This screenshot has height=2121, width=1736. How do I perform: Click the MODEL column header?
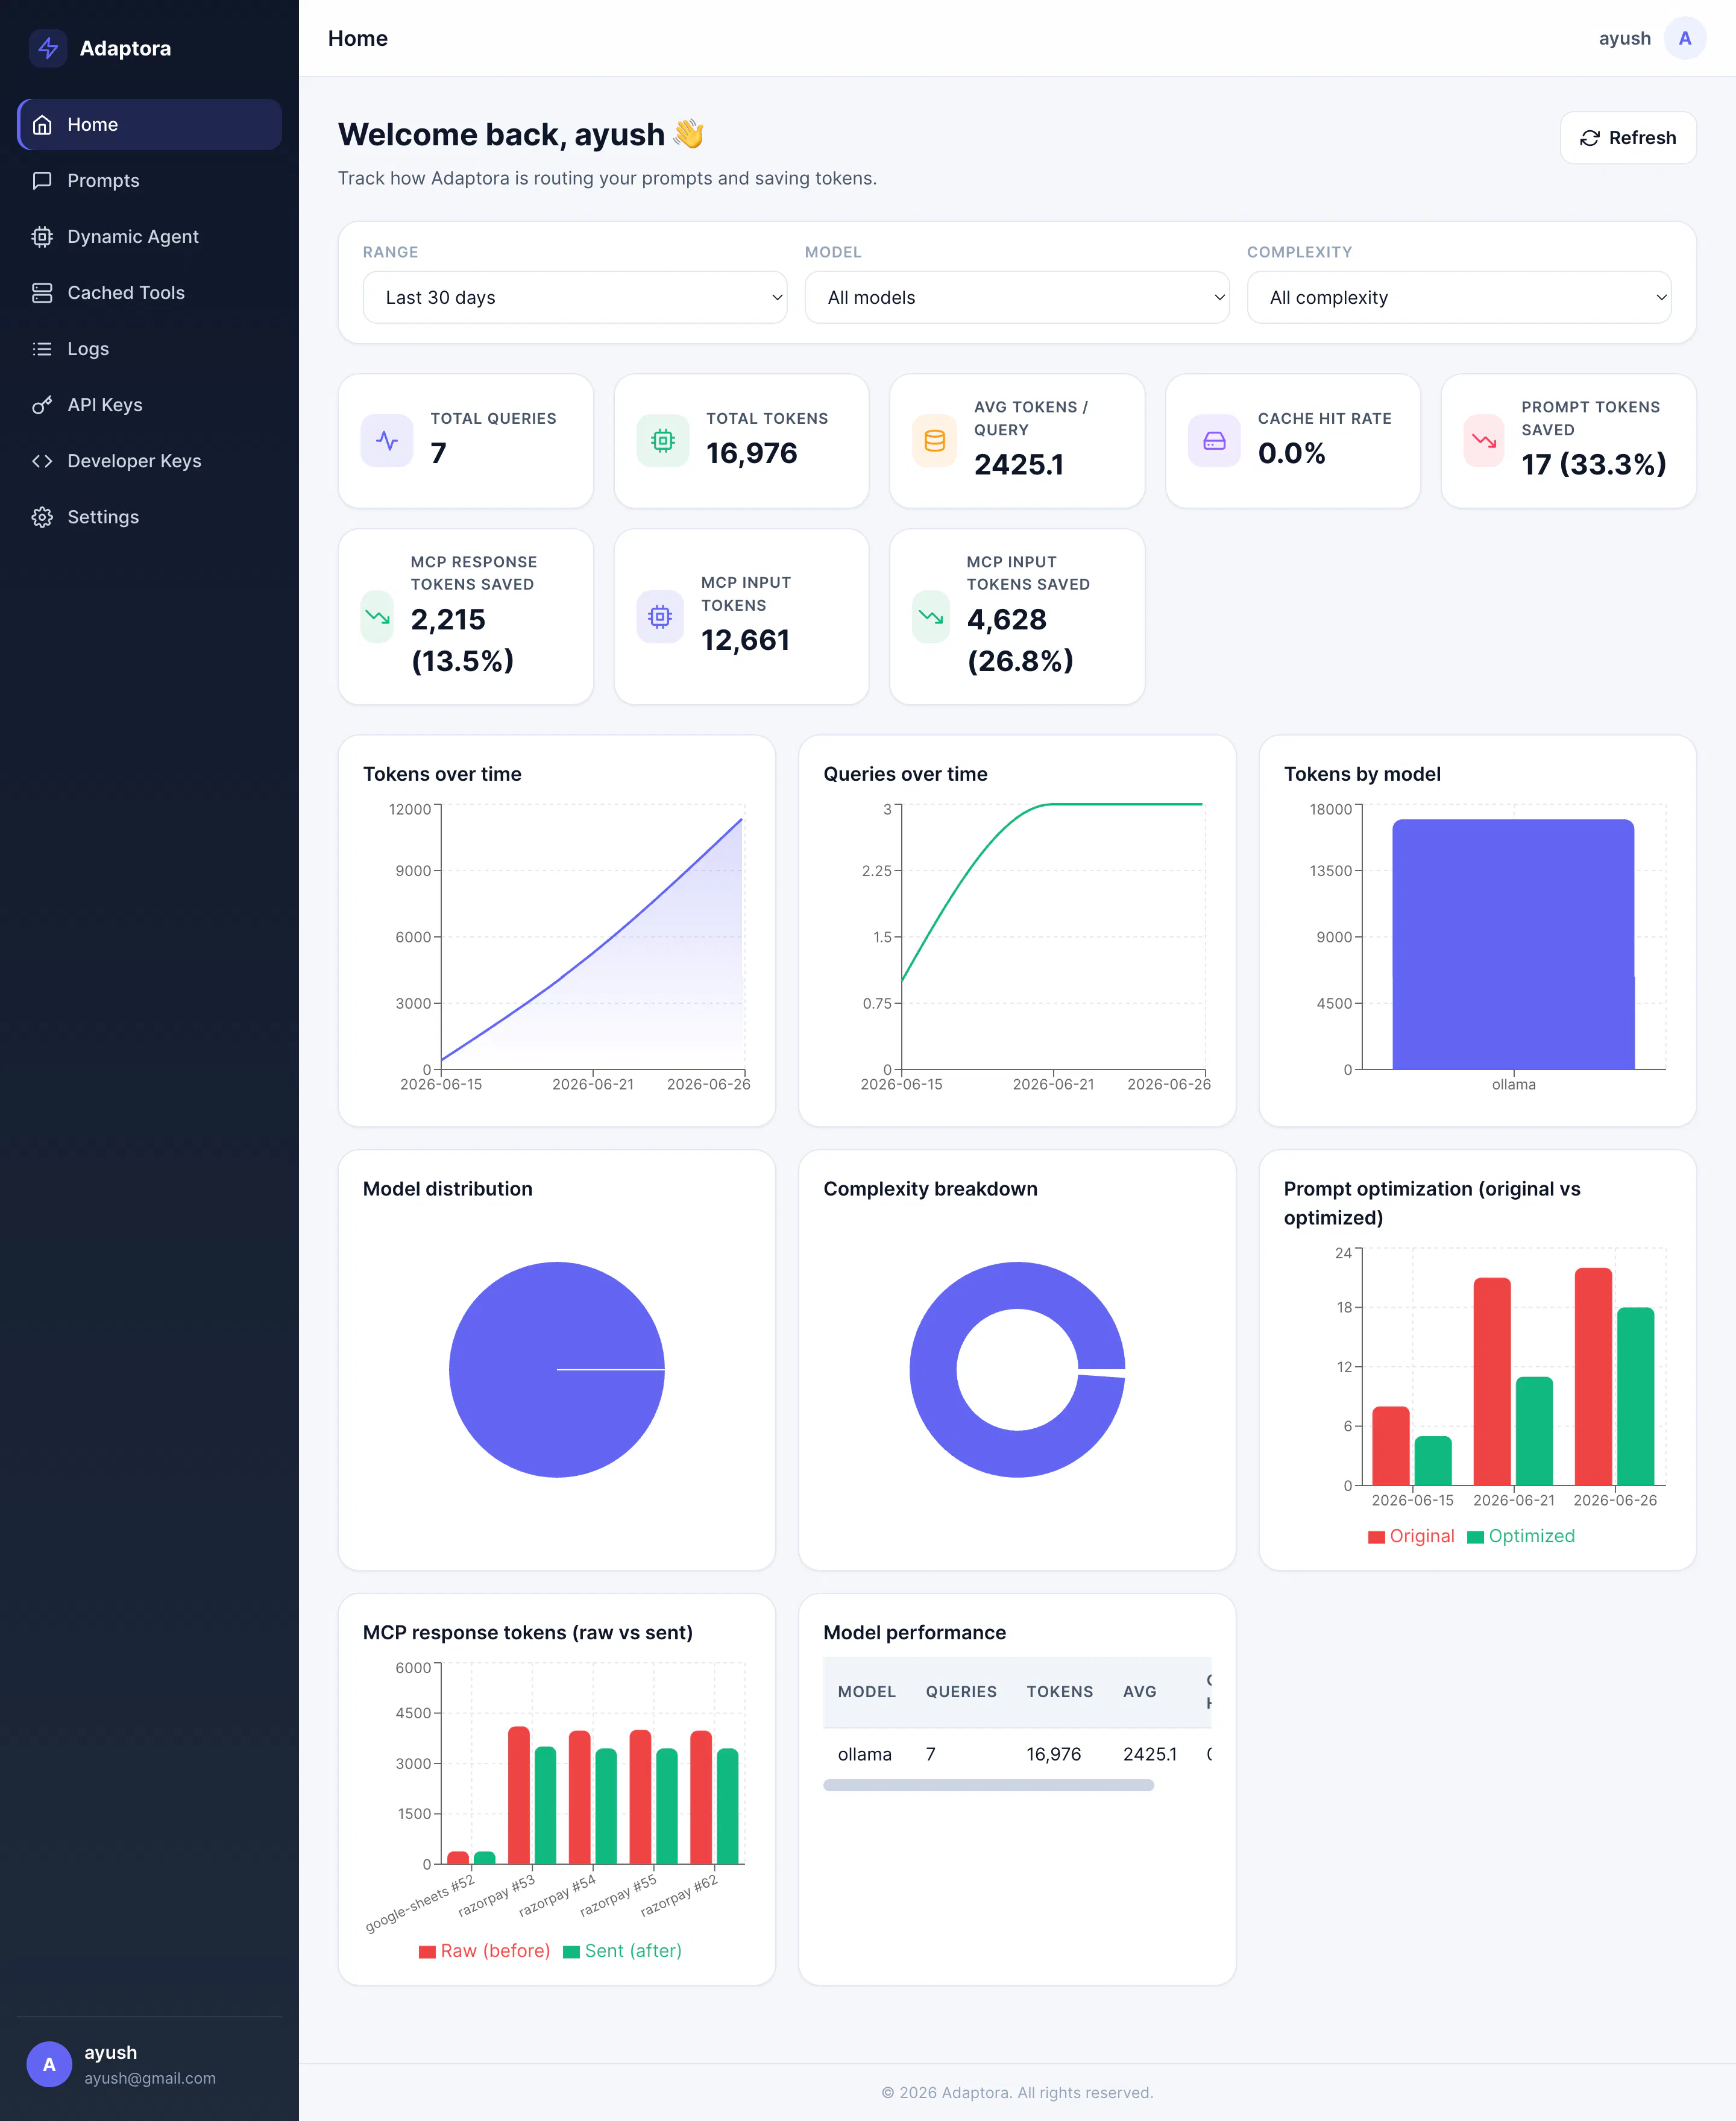point(866,1692)
